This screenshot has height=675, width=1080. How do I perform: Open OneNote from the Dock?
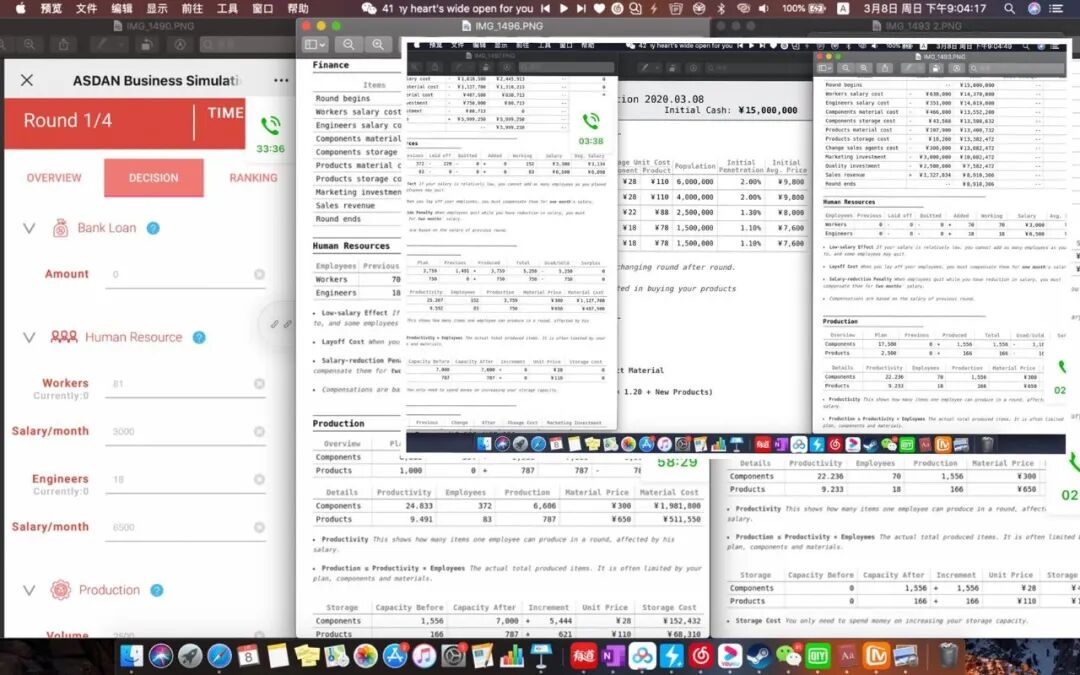(x=612, y=655)
